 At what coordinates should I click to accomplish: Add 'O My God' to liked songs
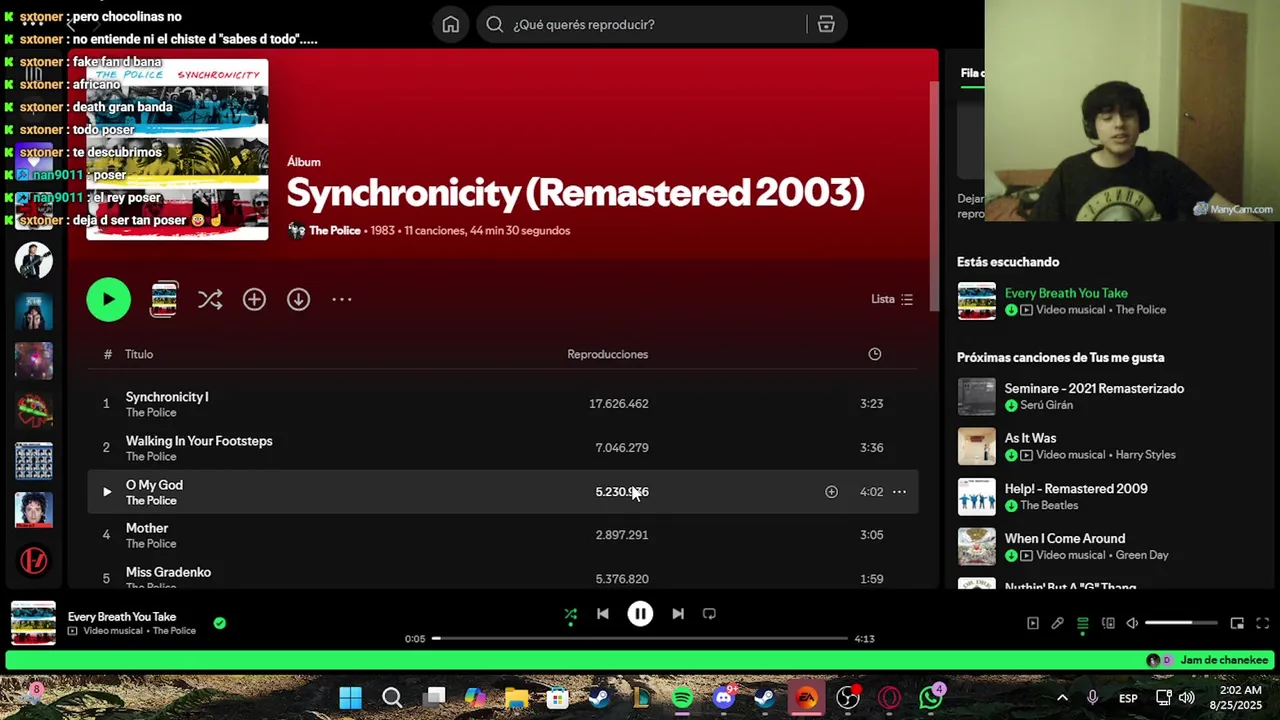[x=831, y=492]
